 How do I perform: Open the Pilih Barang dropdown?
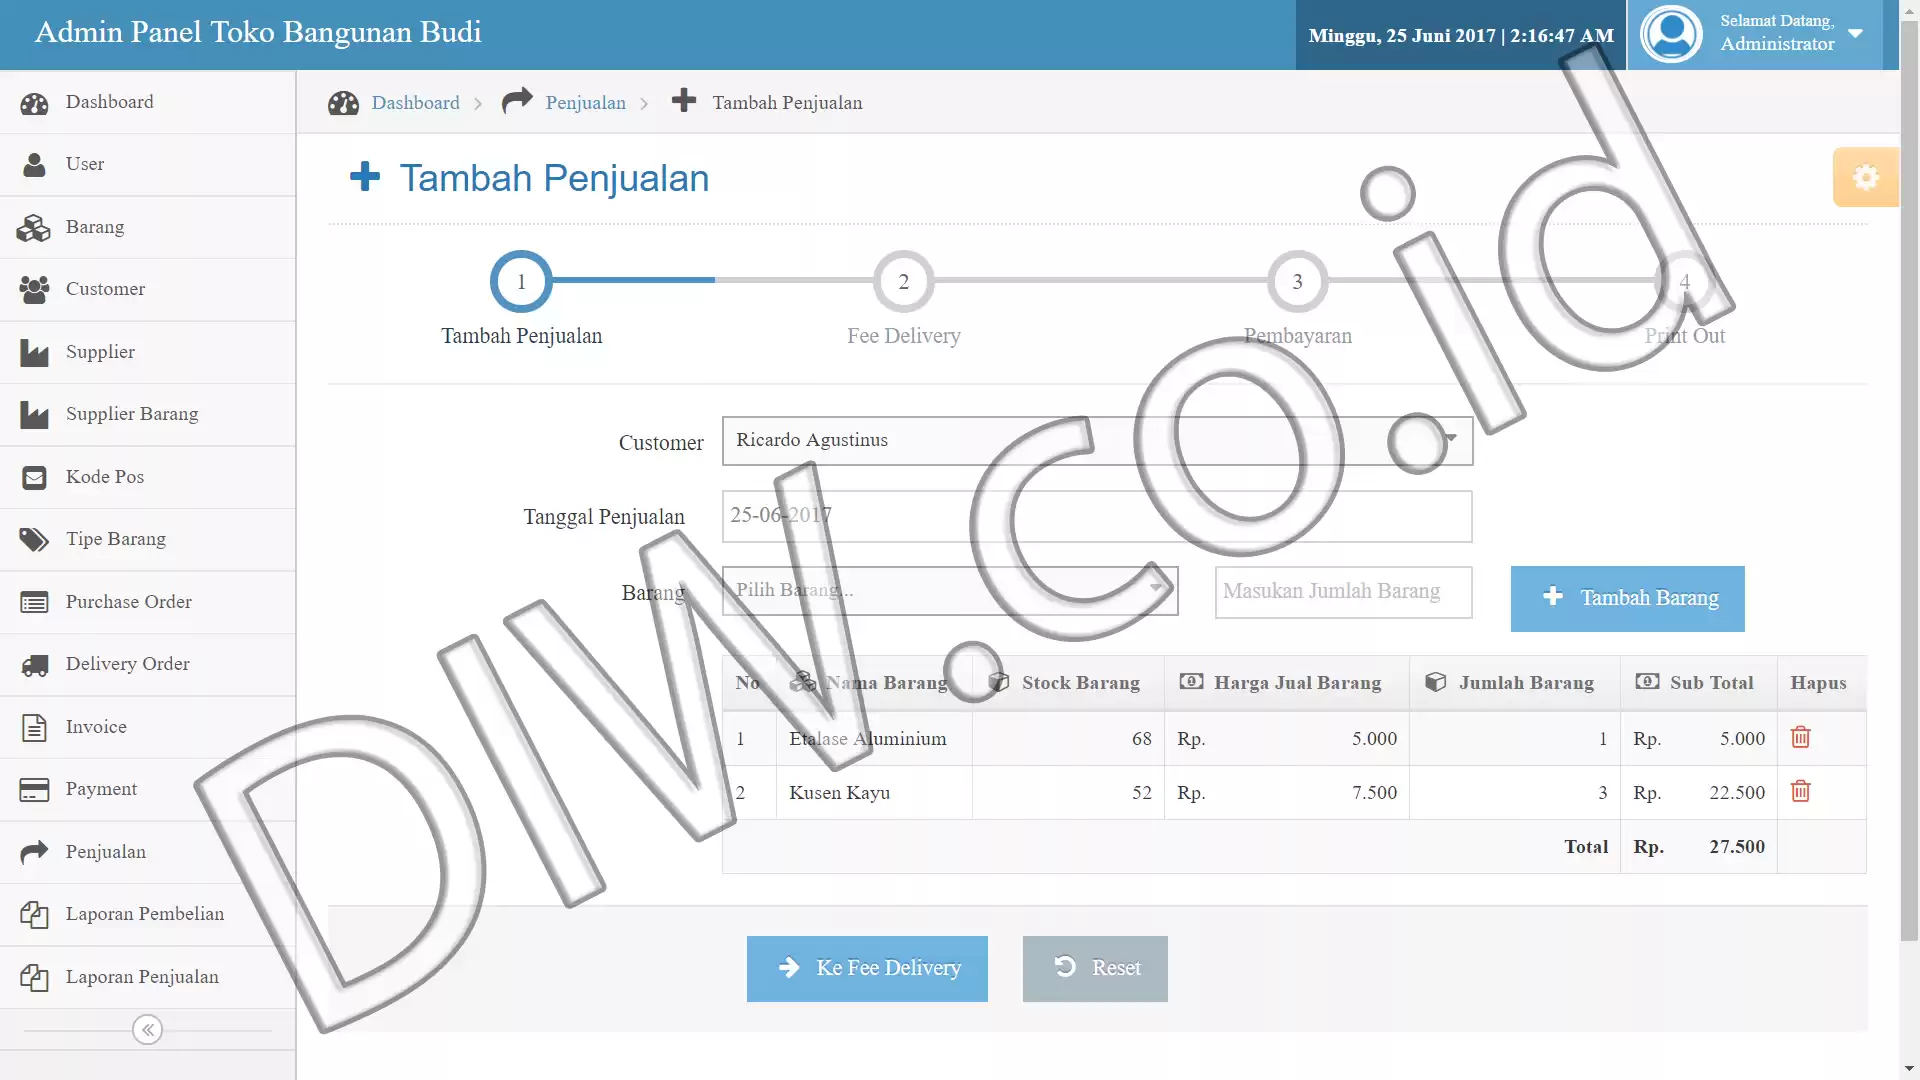pos(950,591)
